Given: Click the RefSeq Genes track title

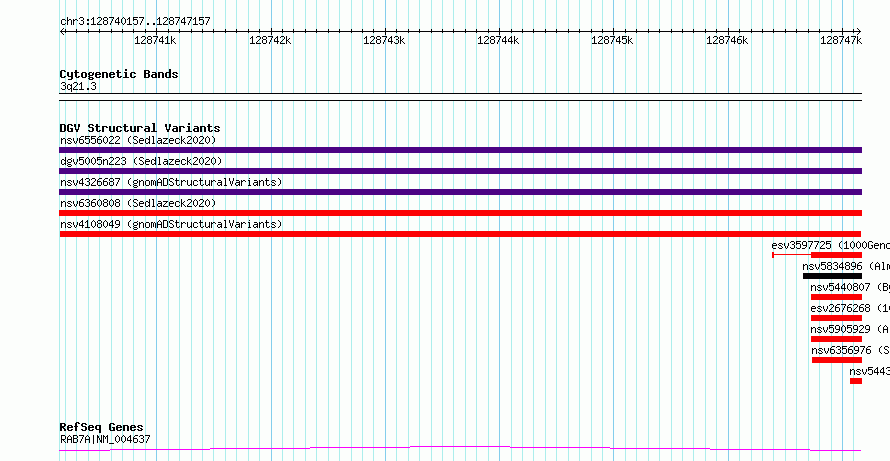Looking at the screenshot, I should [x=102, y=427].
